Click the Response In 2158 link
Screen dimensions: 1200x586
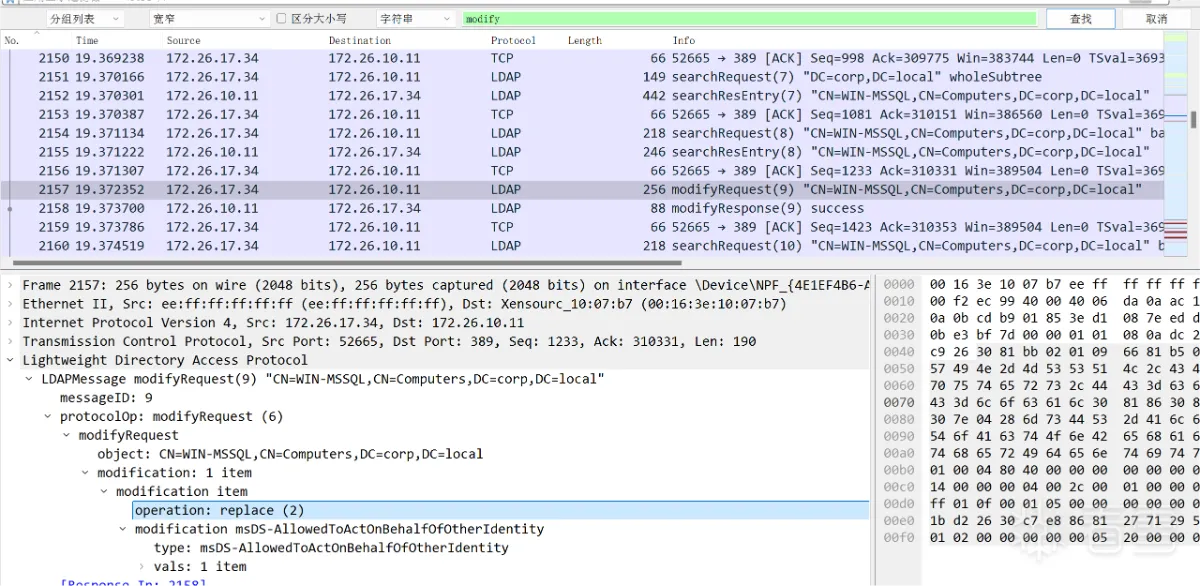(133, 582)
